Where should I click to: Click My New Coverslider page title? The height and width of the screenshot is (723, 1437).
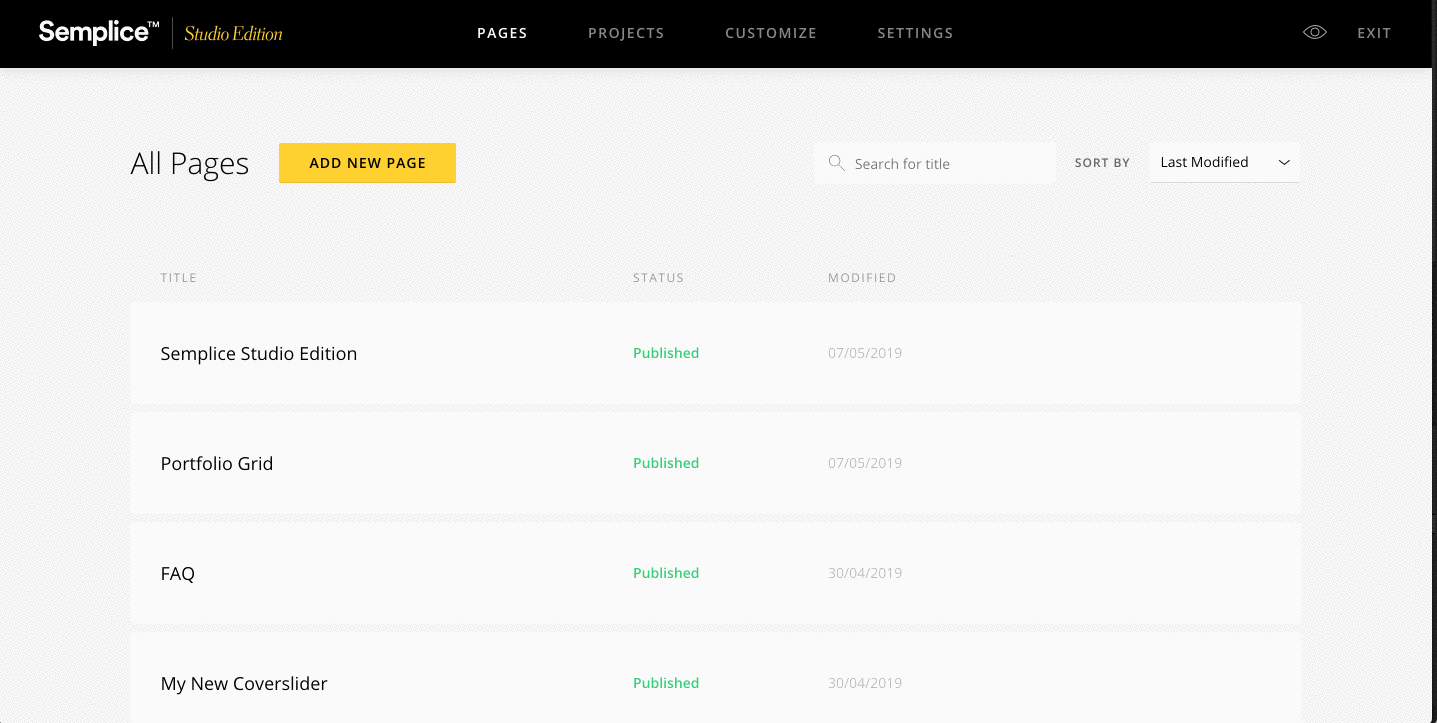[244, 683]
